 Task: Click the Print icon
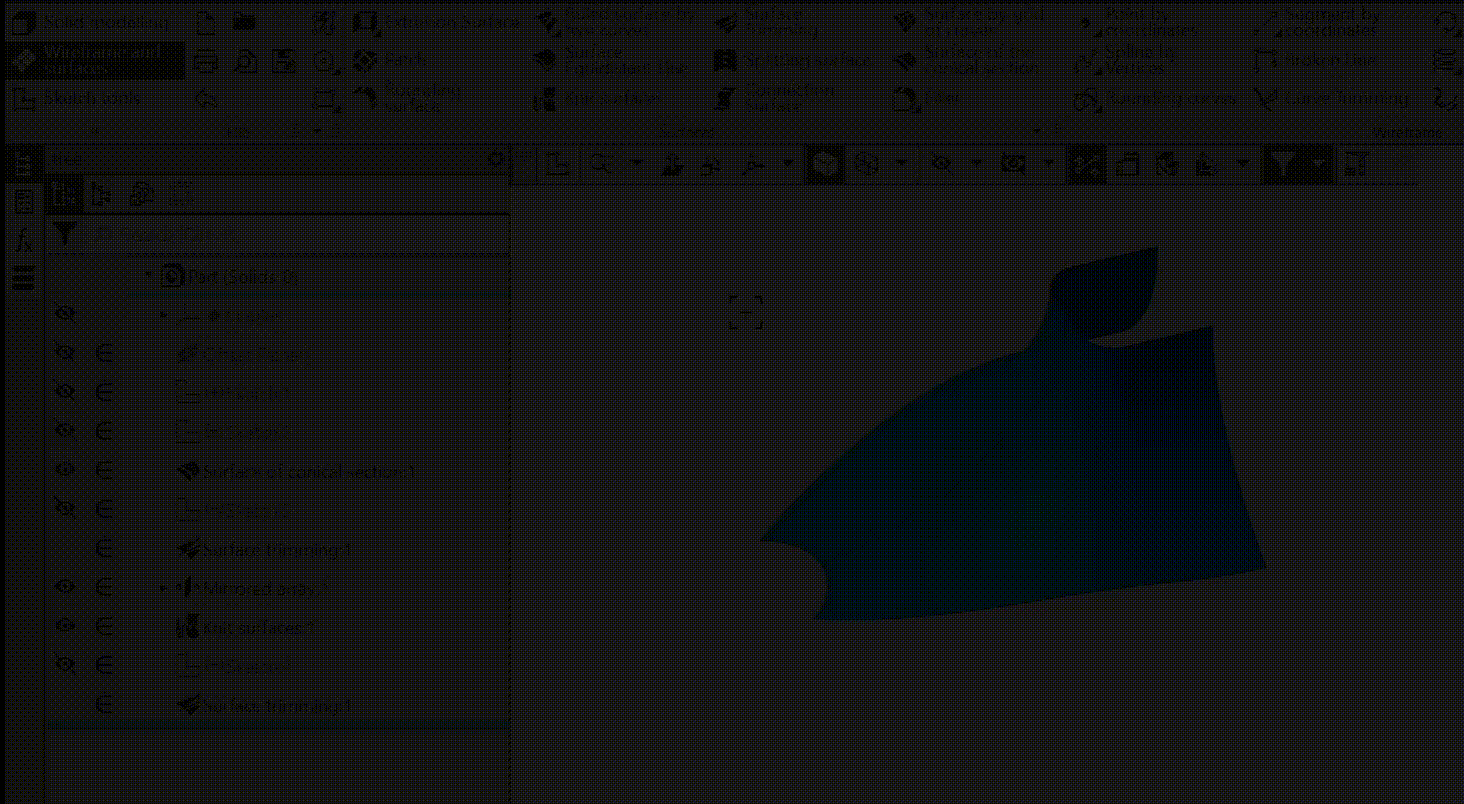pos(206,62)
